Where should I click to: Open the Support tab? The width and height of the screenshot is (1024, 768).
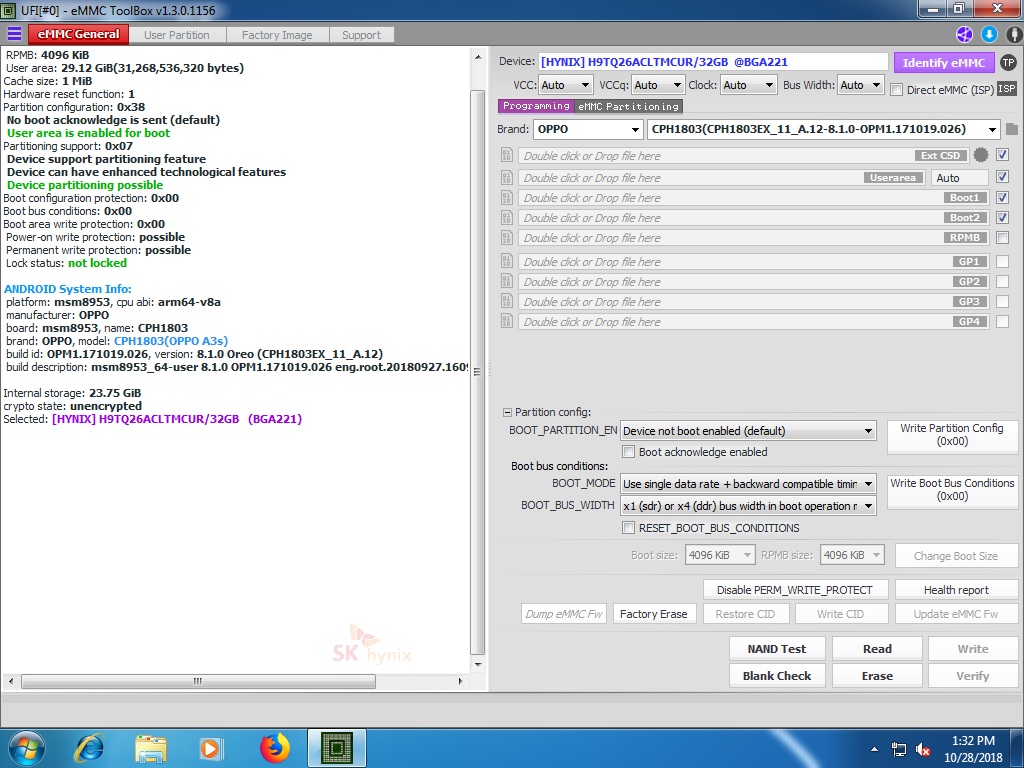(x=361, y=35)
